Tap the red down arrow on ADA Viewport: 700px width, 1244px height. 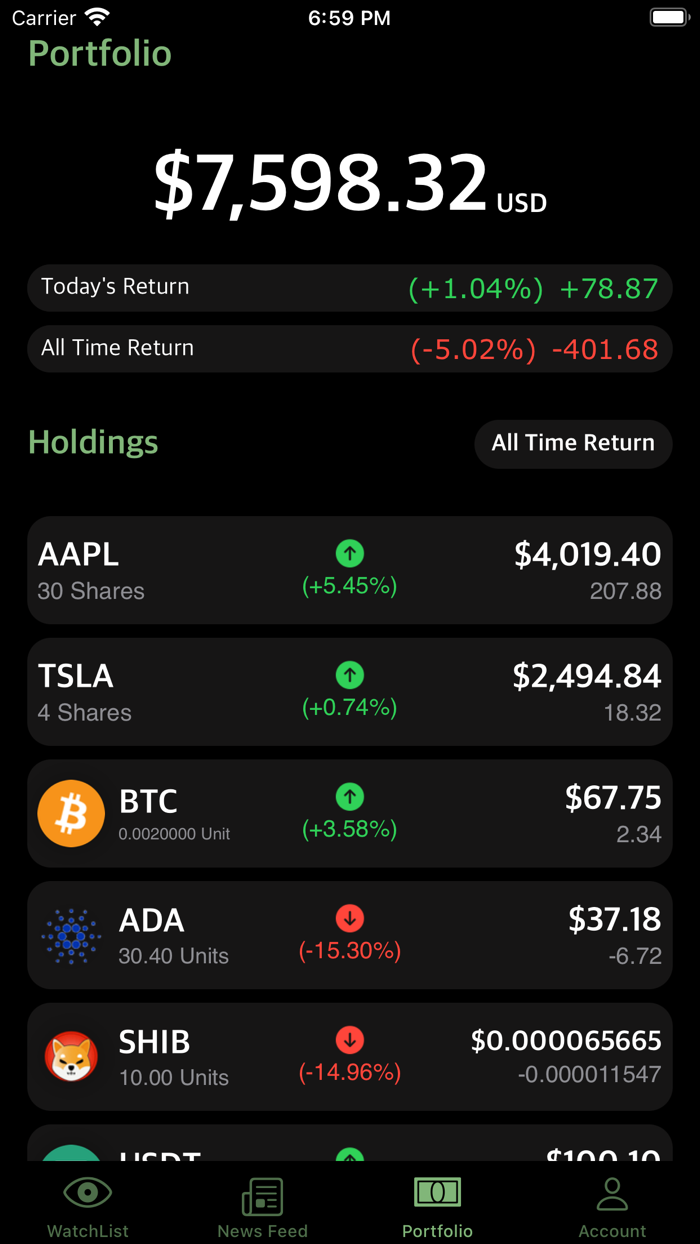click(x=350, y=918)
